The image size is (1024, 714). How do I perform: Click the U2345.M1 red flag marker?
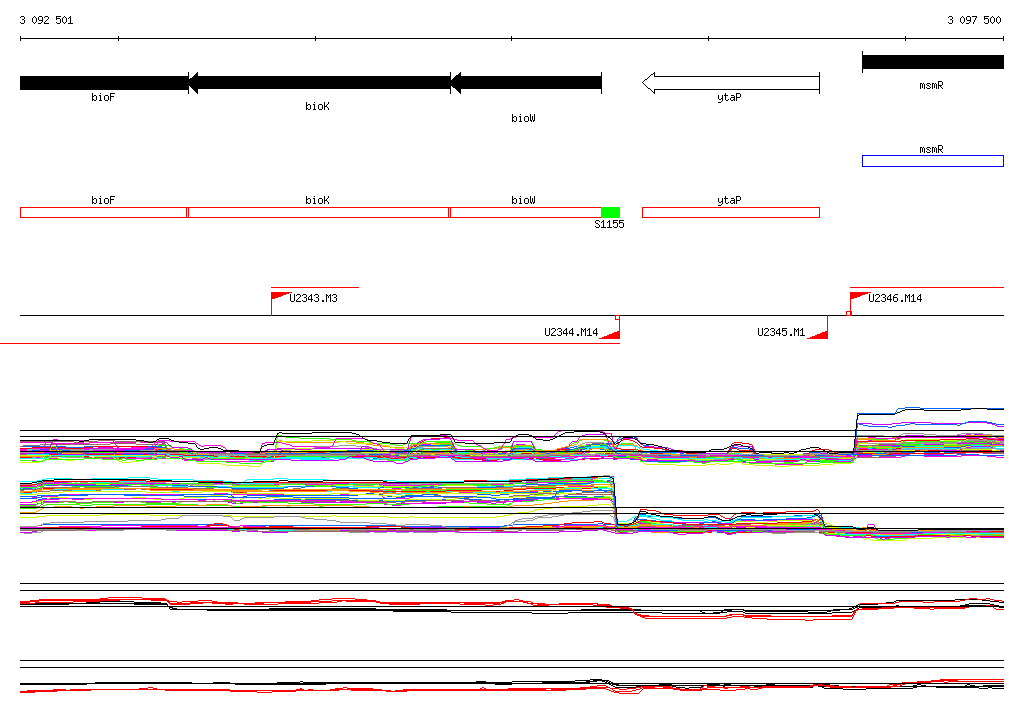[x=818, y=334]
